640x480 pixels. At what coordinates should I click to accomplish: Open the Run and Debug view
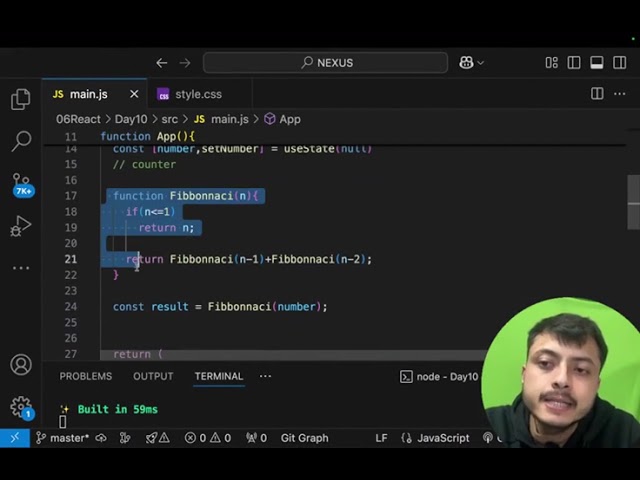pyautogui.click(x=21, y=226)
